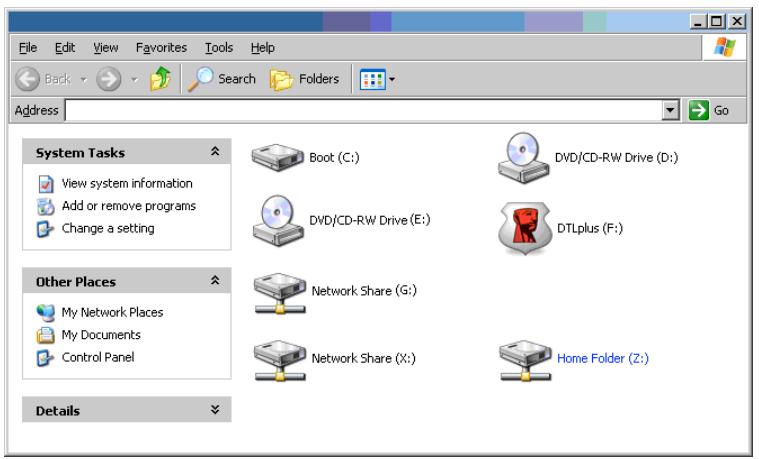Go to My Documents link

point(101,335)
